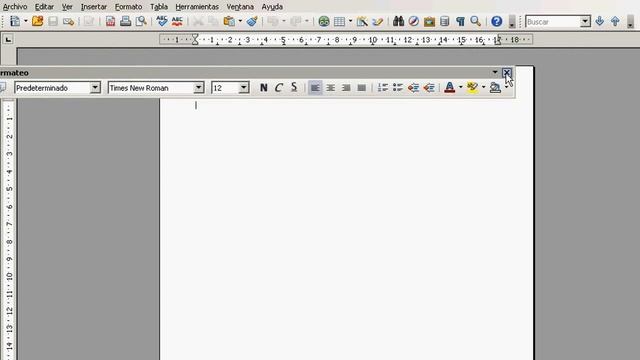Justify the text
Screen dimensions: 640x360
pos(362,88)
